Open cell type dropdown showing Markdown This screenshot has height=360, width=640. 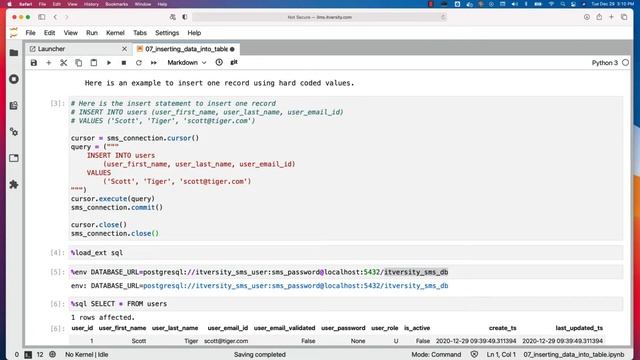click(187, 63)
